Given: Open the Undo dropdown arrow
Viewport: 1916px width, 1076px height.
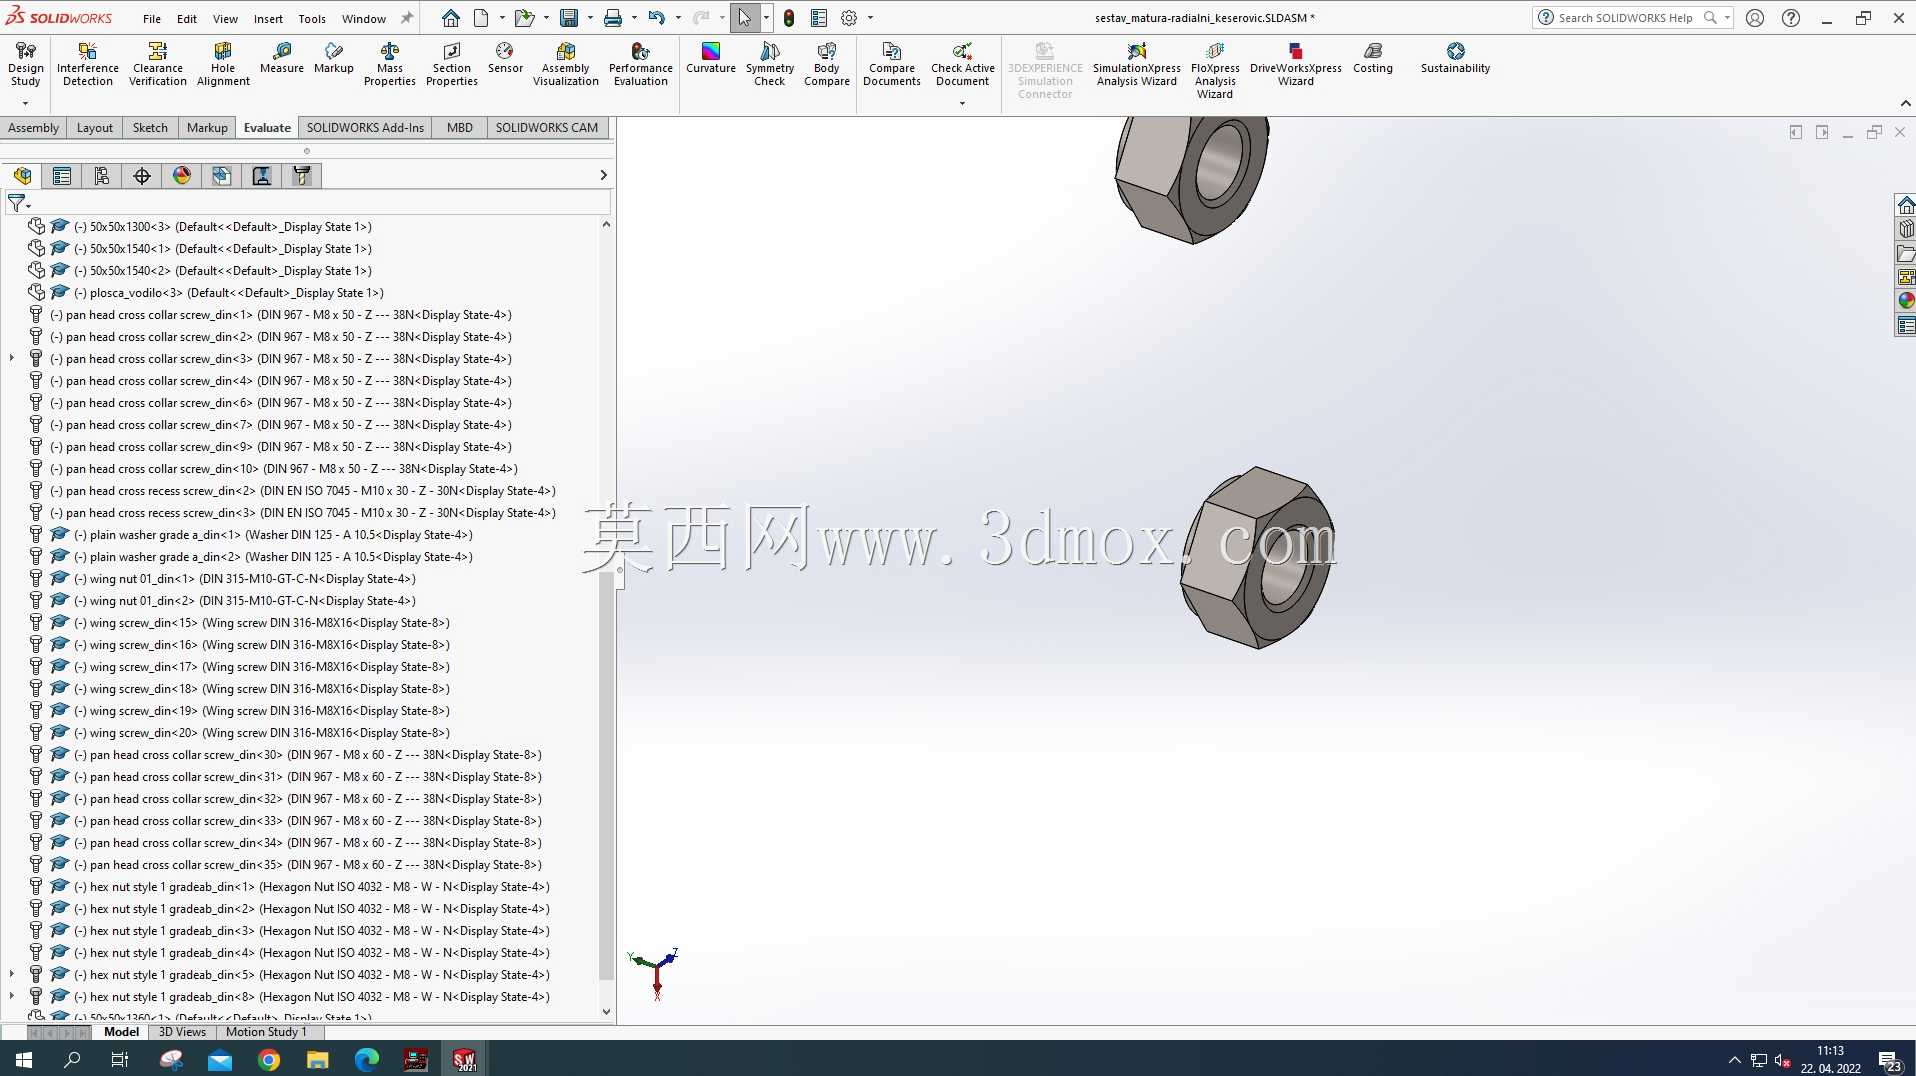Looking at the screenshot, I should (678, 18).
